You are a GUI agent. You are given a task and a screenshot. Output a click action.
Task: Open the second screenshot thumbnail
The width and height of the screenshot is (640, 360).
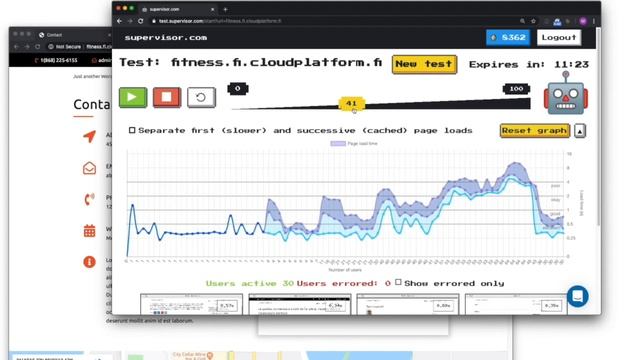coord(300,304)
